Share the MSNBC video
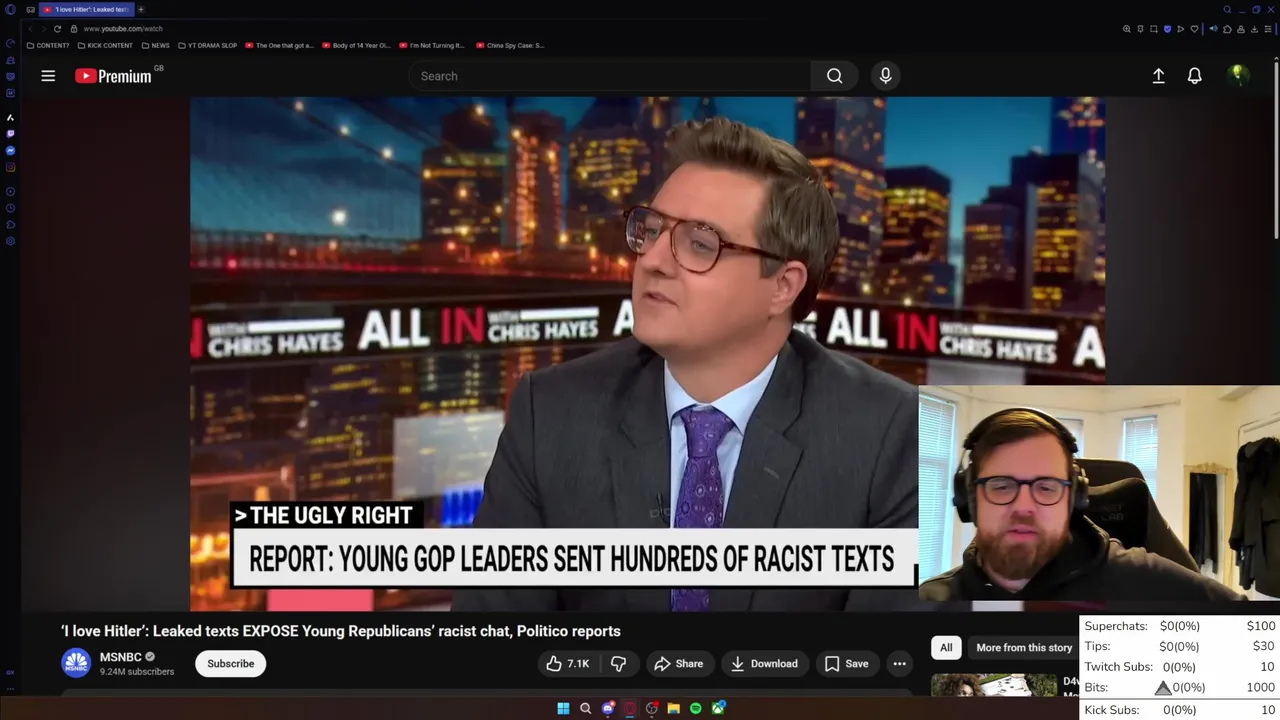 [679, 663]
